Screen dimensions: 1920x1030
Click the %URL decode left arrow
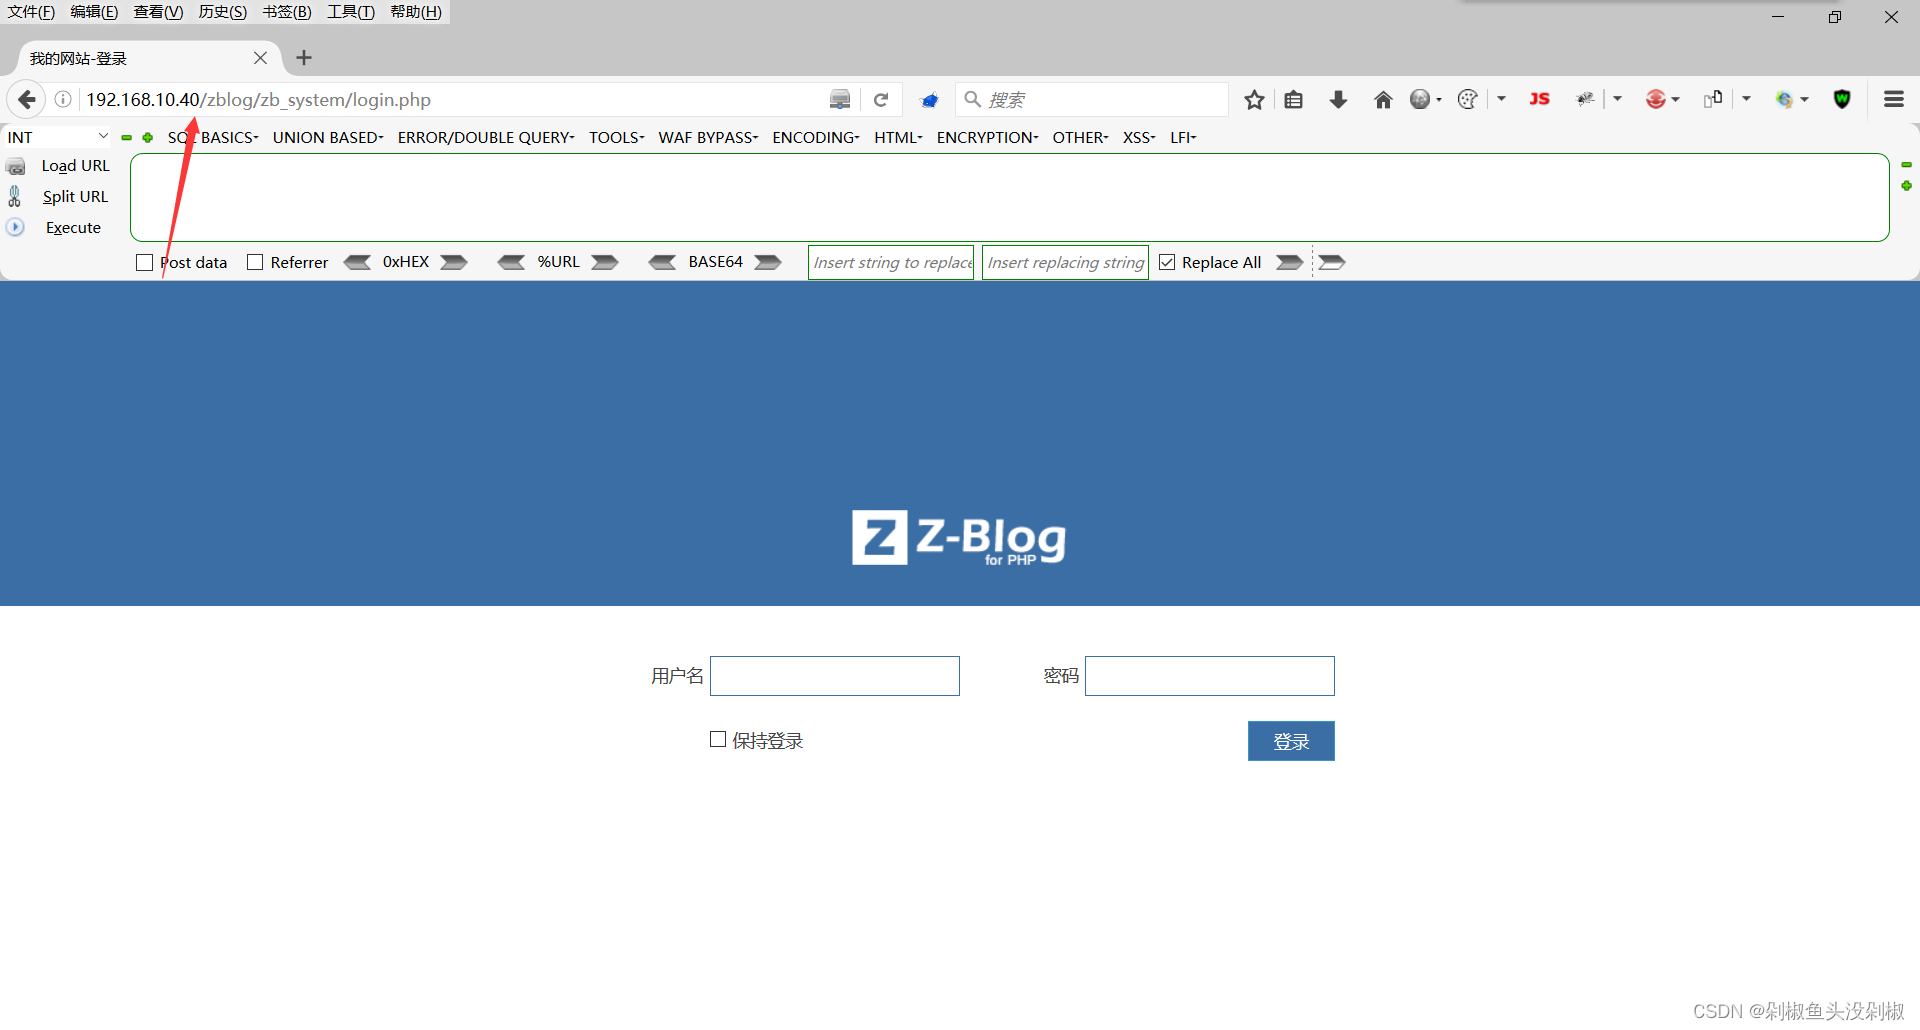[511, 262]
